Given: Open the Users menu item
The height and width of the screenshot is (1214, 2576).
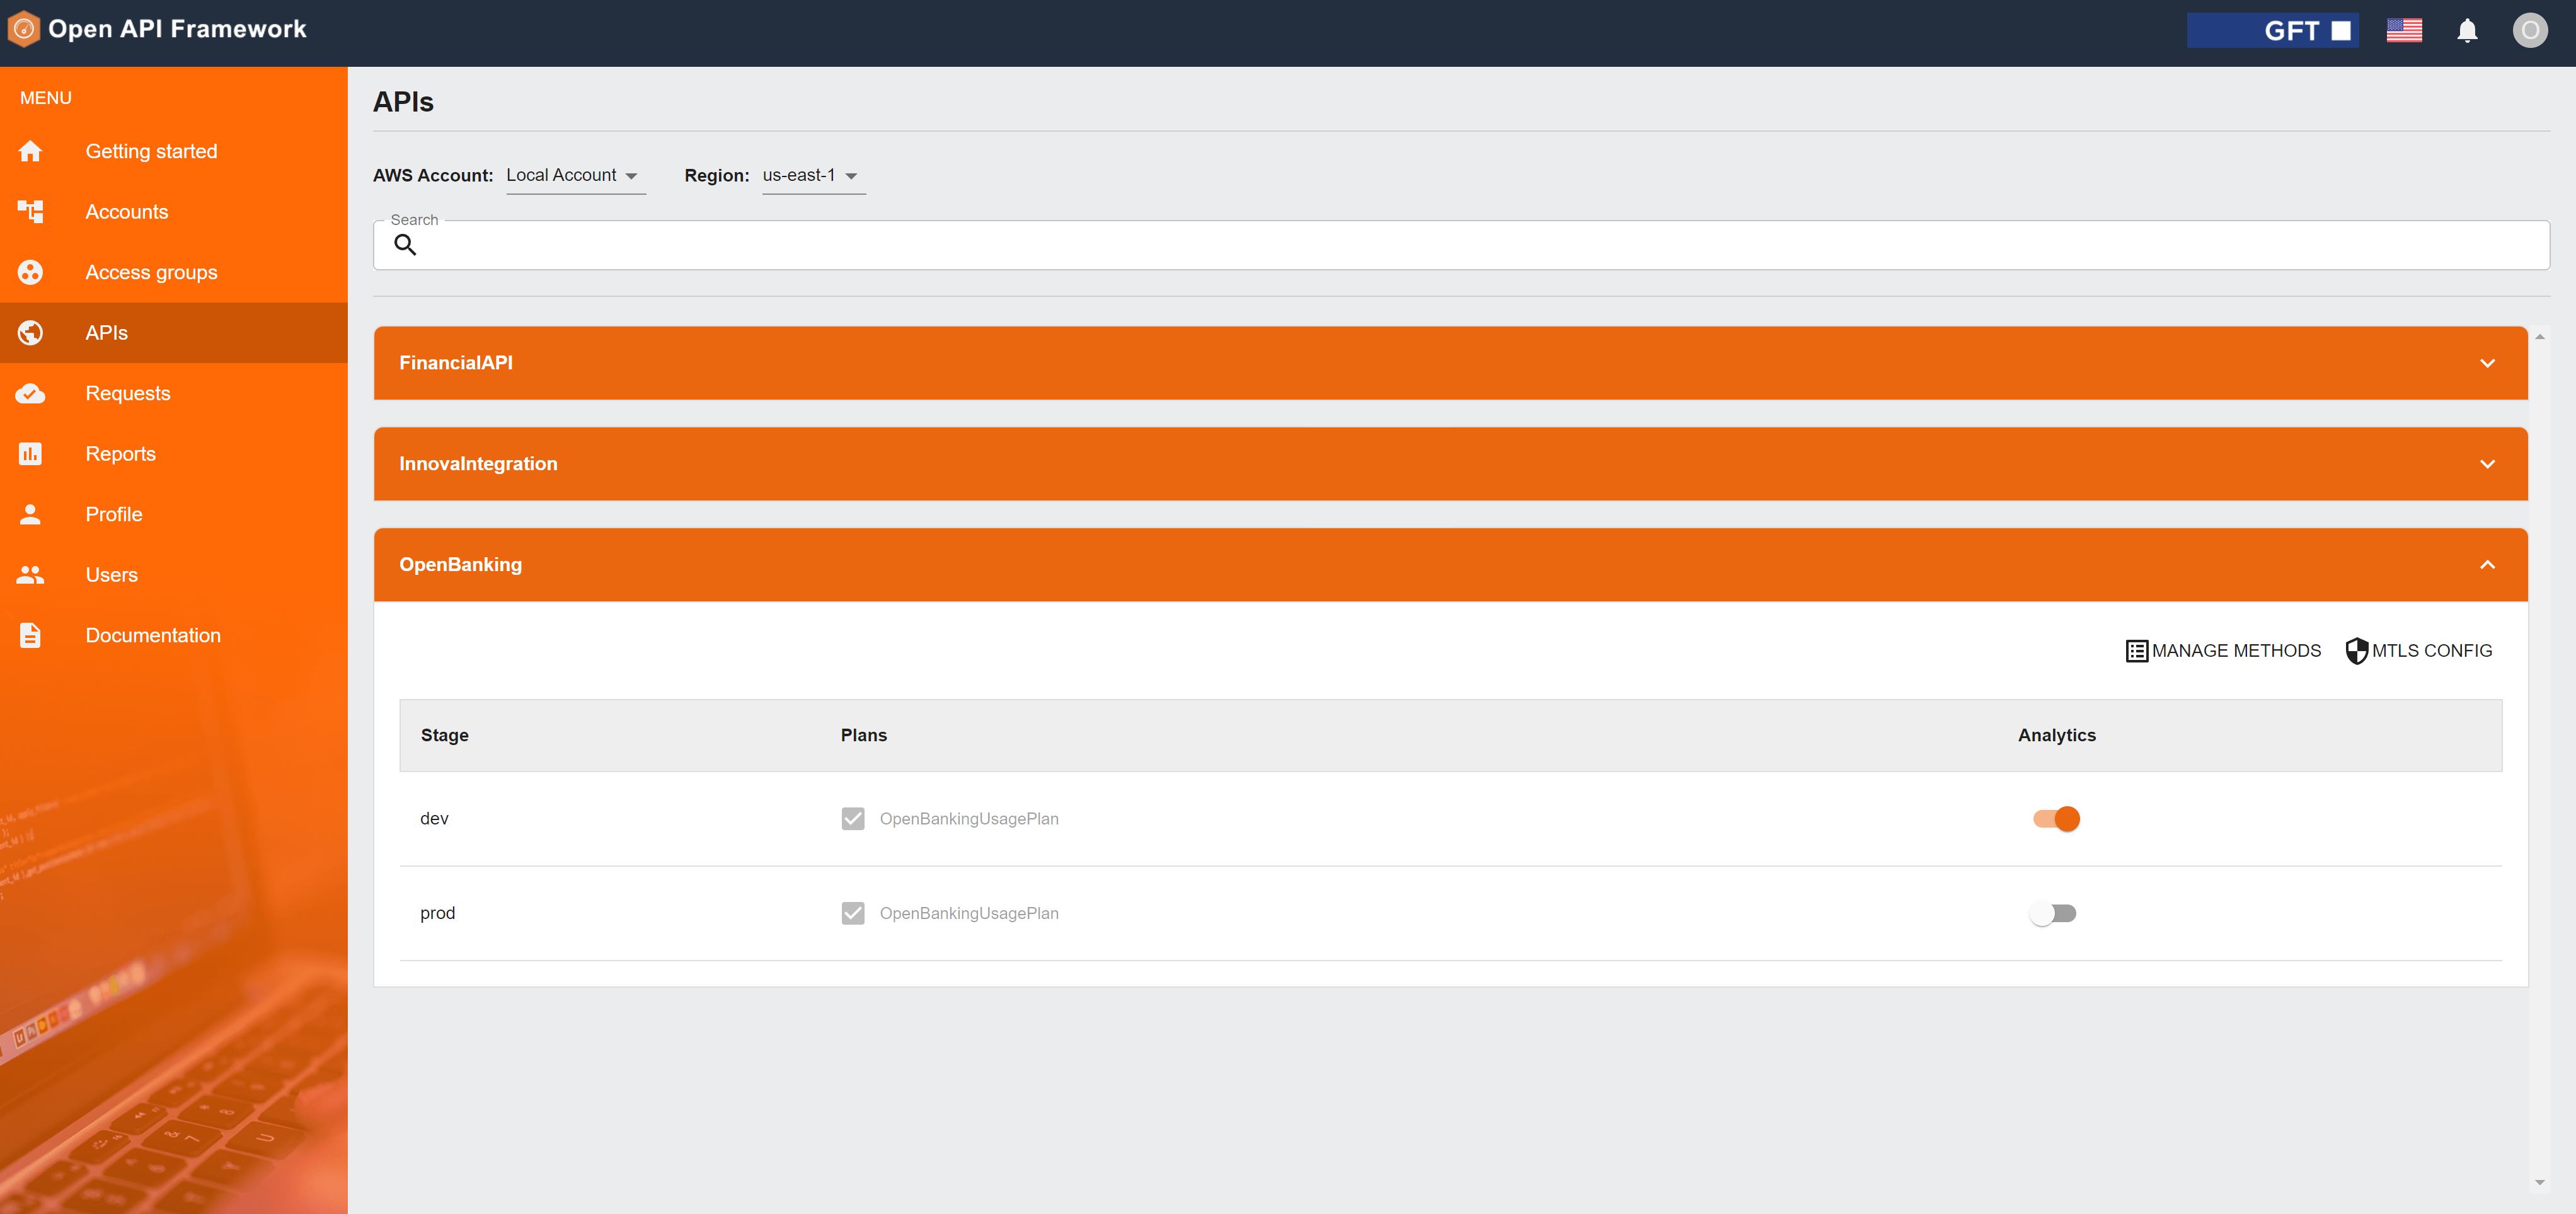Looking at the screenshot, I should [111, 574].
